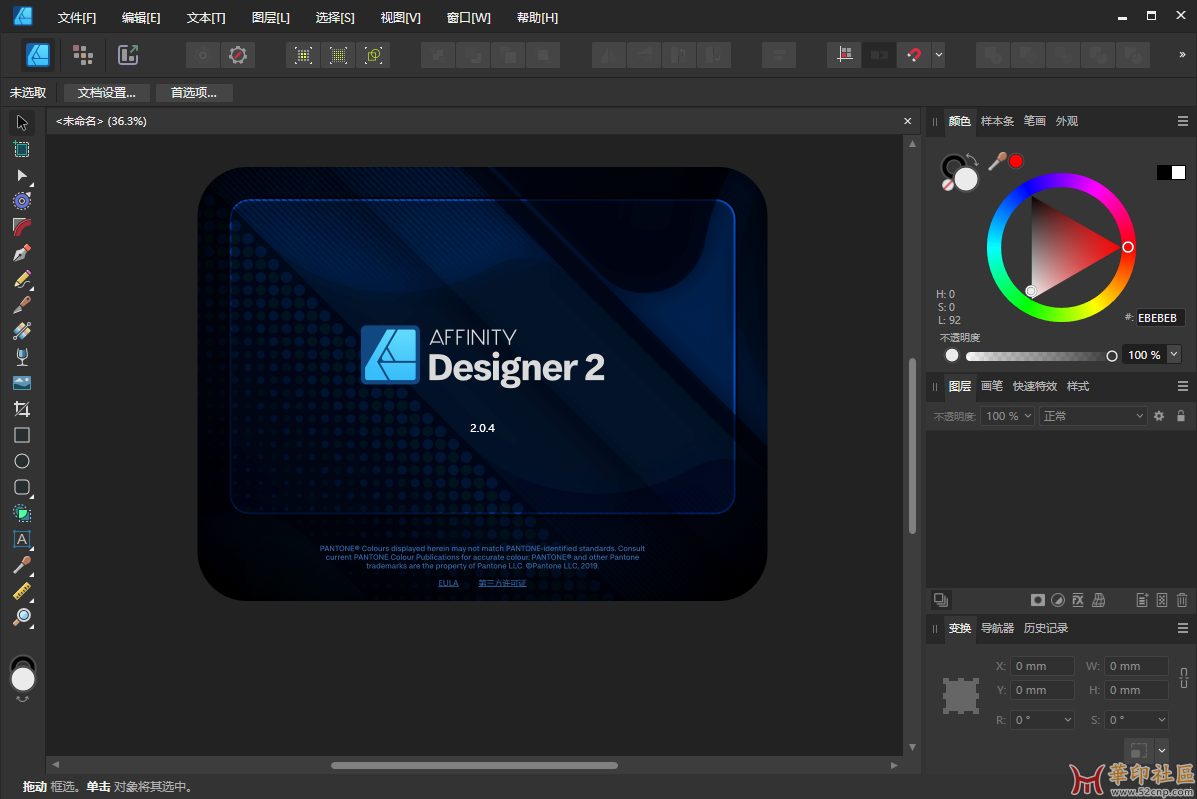Set colour to none (red-slash circle)
The width and height of the screenshot is (1197, 799).
click(x=947, y=184)
